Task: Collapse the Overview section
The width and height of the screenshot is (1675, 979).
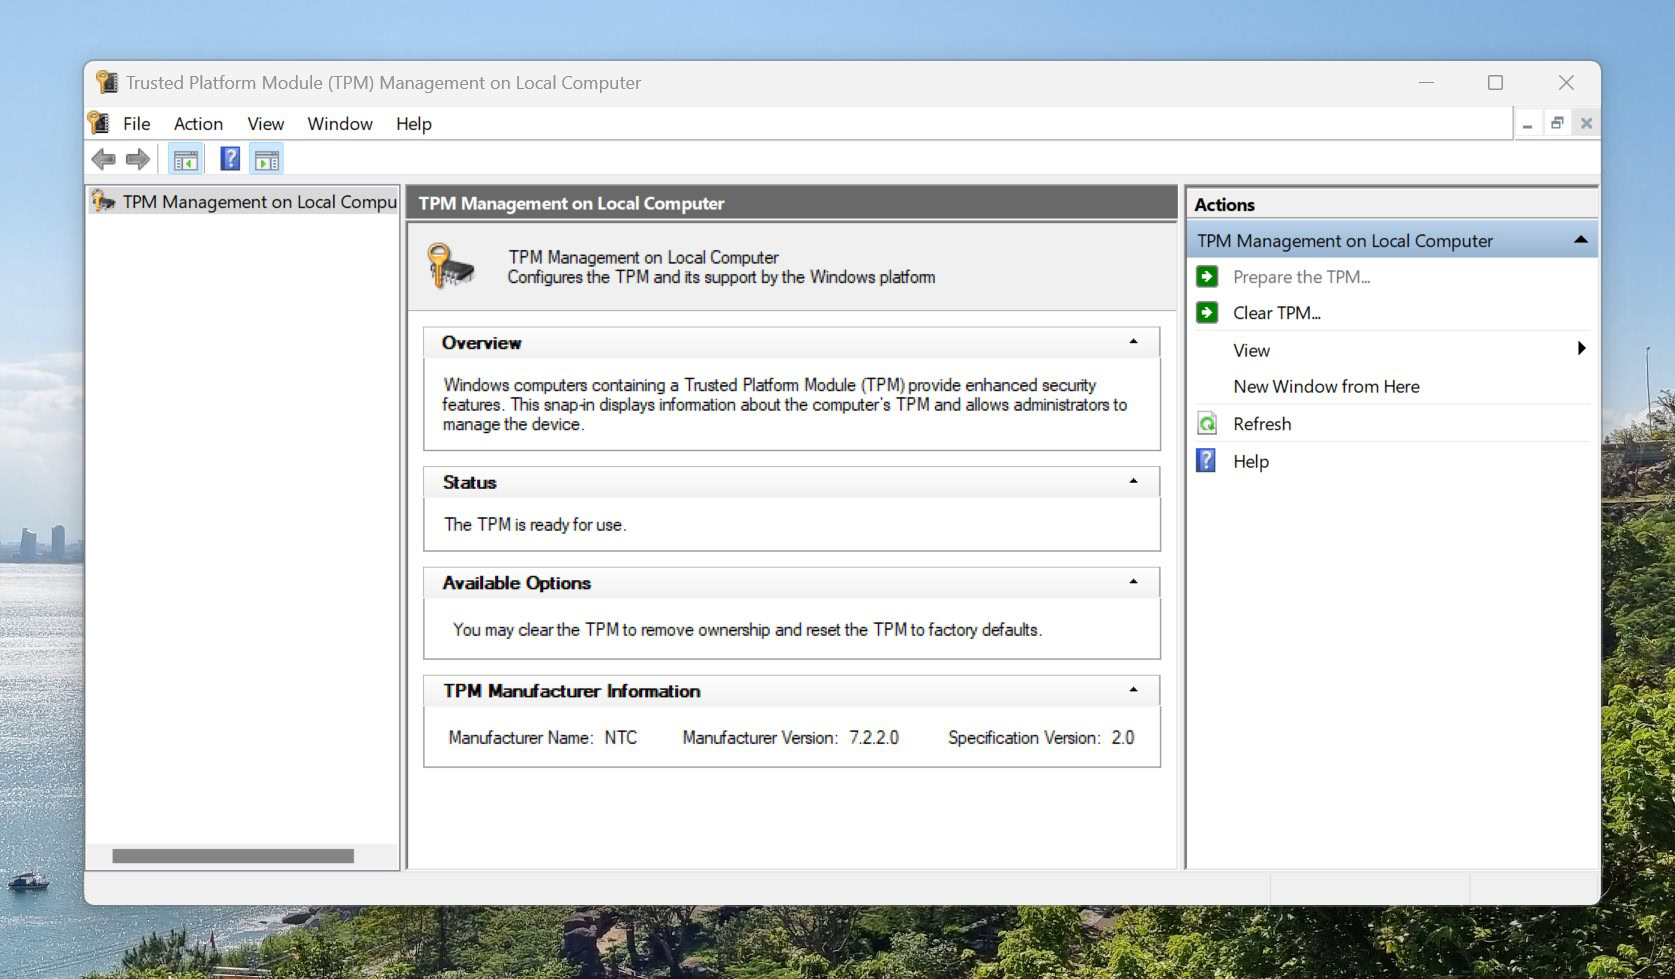Action: [x=1133, y=342]
